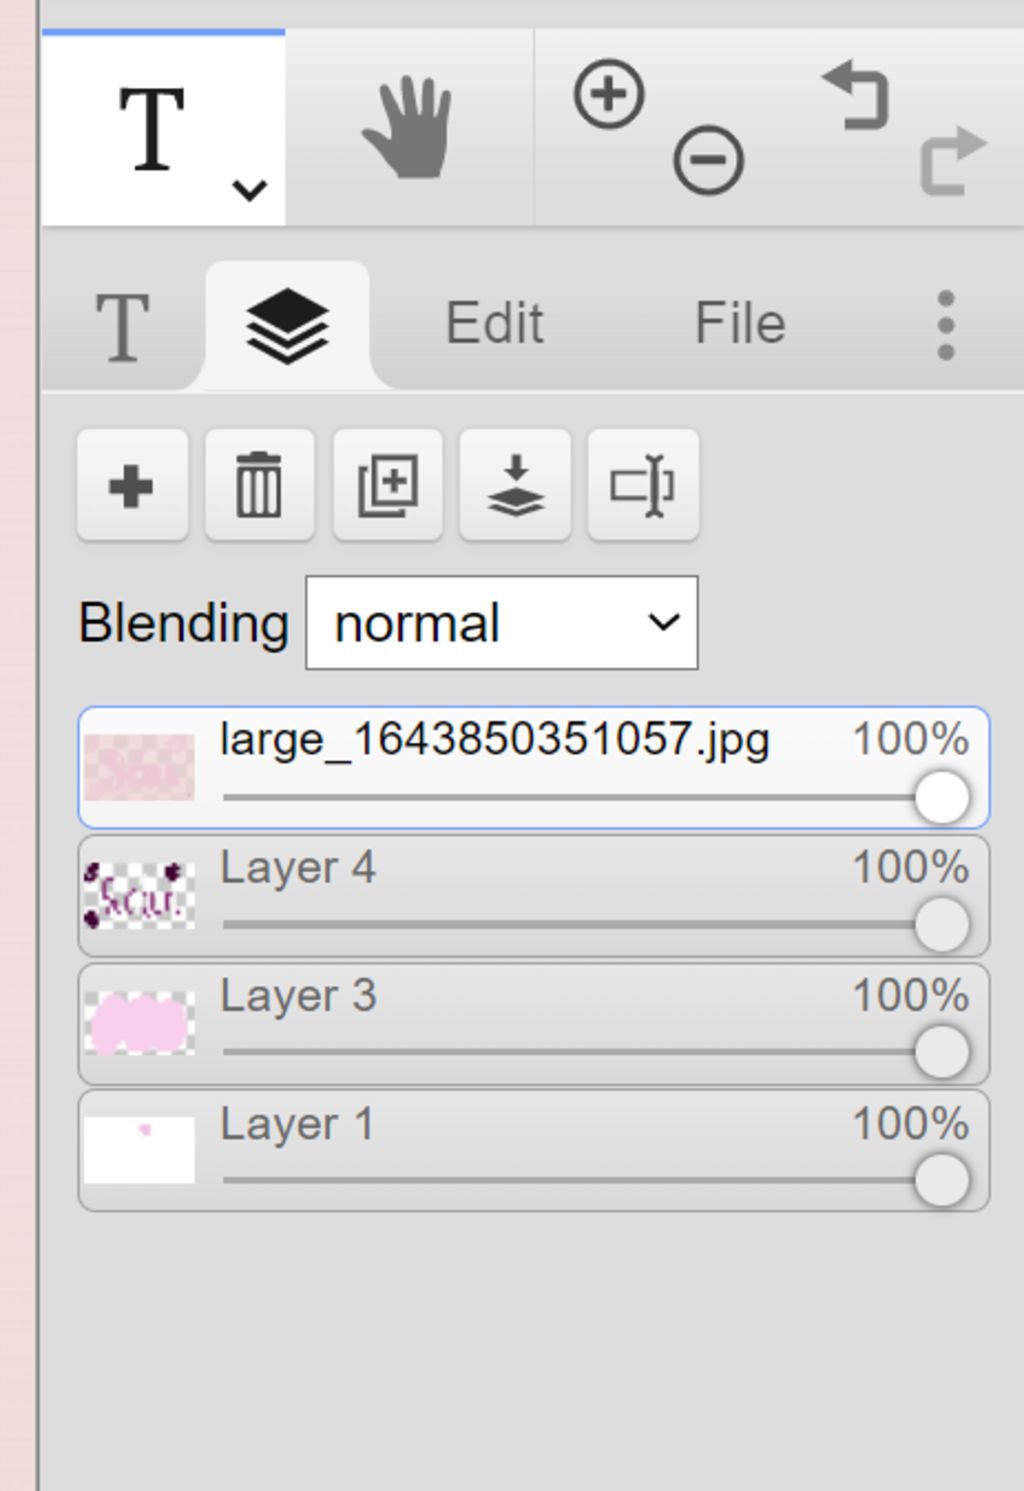Select Layer 3 in layers list
The image size is (1024, 1491).
(534, 1024)
